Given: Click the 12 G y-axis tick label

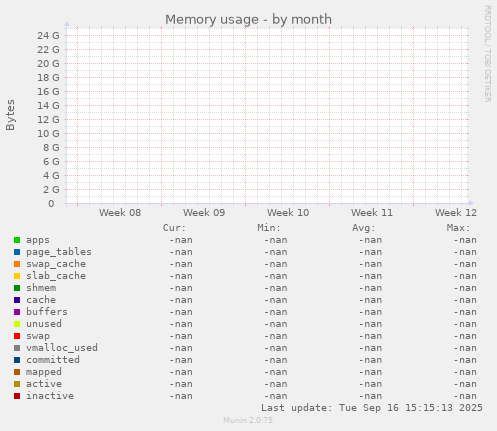Looking at the screenshot, I should click(x=48, y=120).
